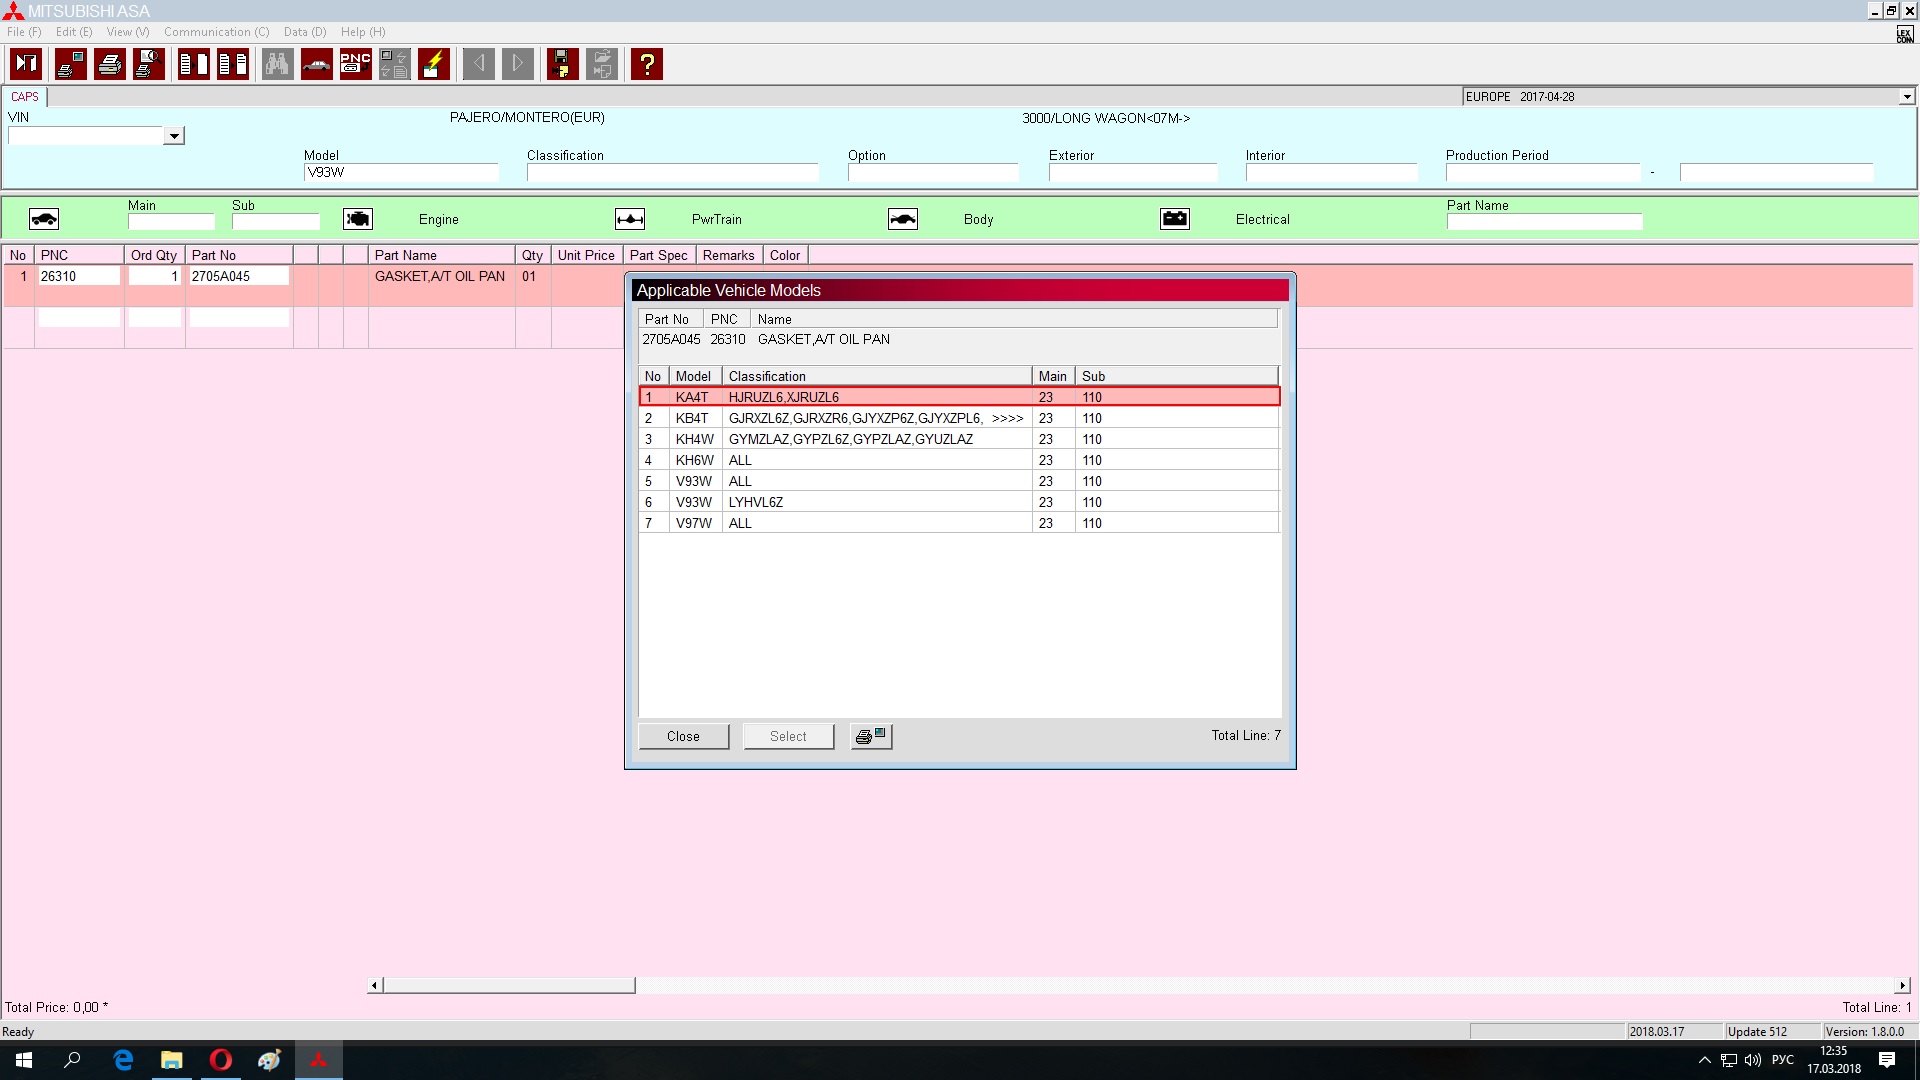The image size is (1920, 1080).
Task: Open the Communication menu
Action: point(216,32)
